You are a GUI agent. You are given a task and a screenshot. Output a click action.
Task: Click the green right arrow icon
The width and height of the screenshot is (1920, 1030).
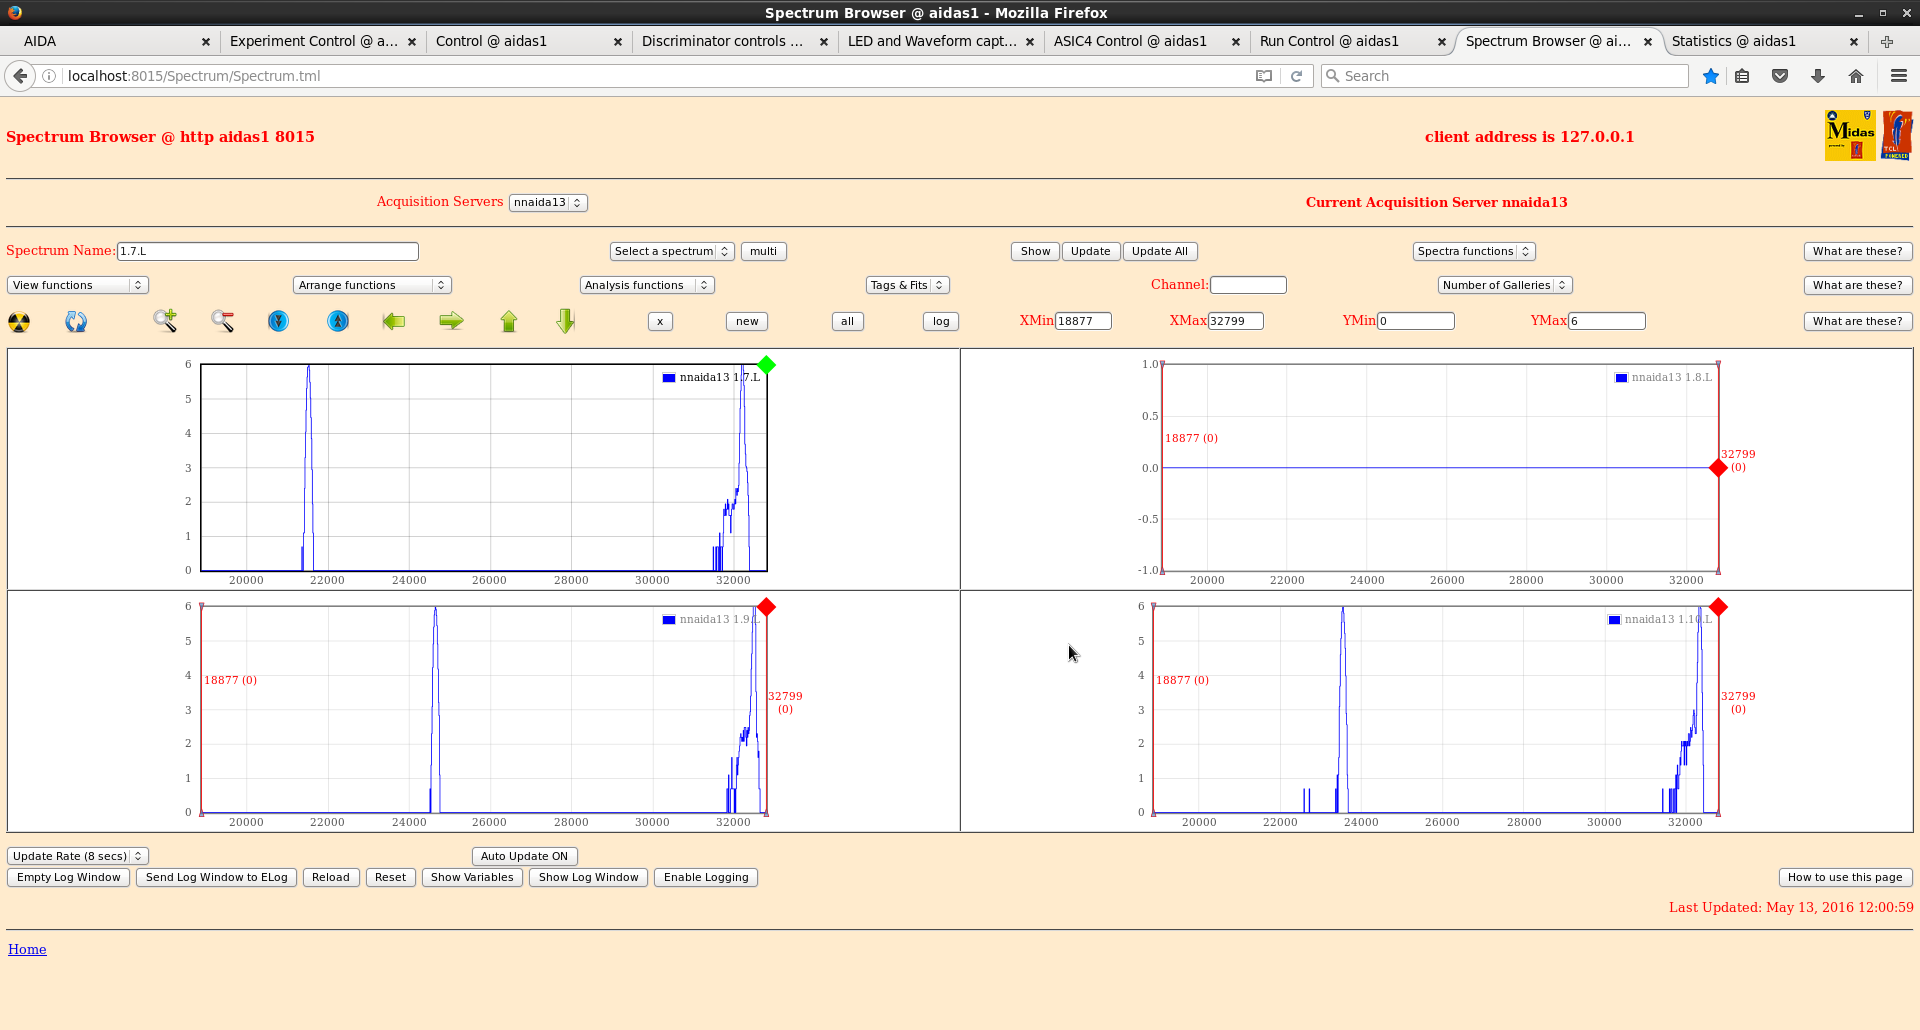(451, 321)
